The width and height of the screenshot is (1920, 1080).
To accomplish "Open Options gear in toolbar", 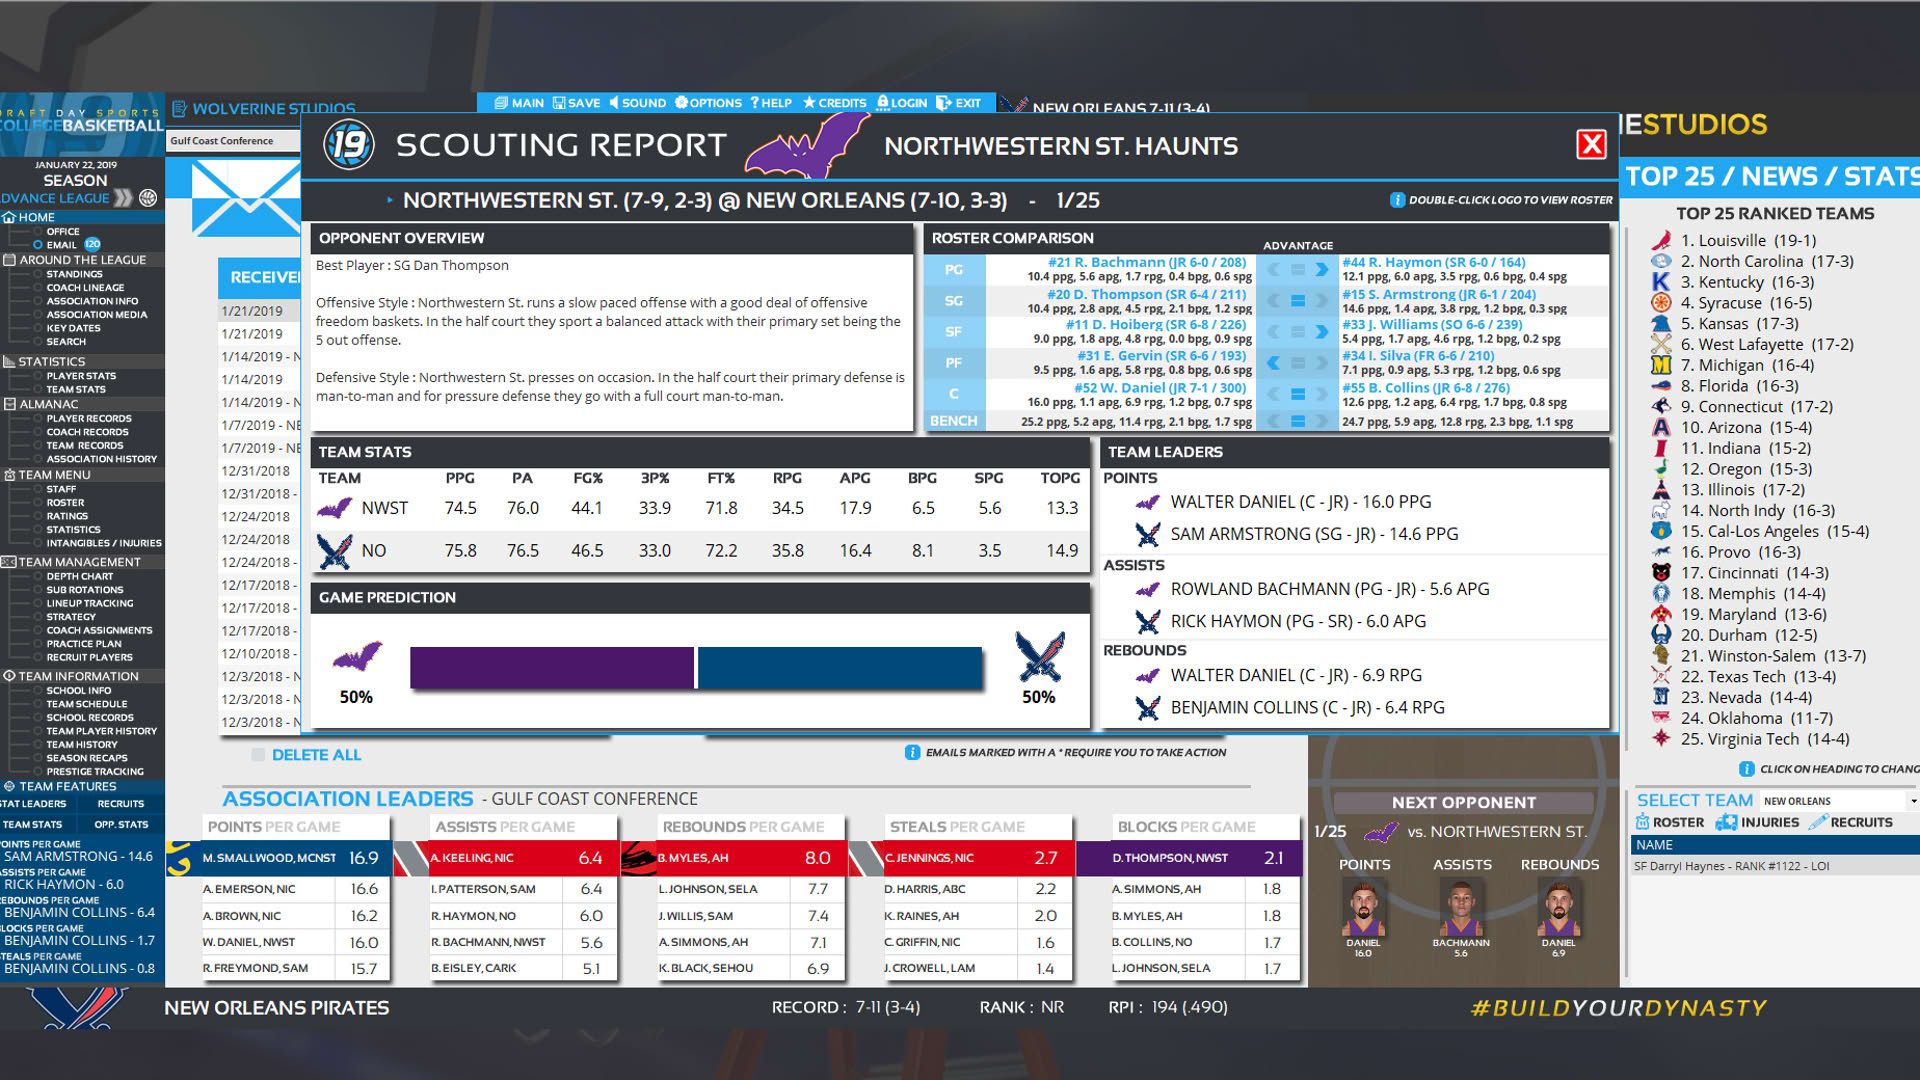I will (681, 103).
